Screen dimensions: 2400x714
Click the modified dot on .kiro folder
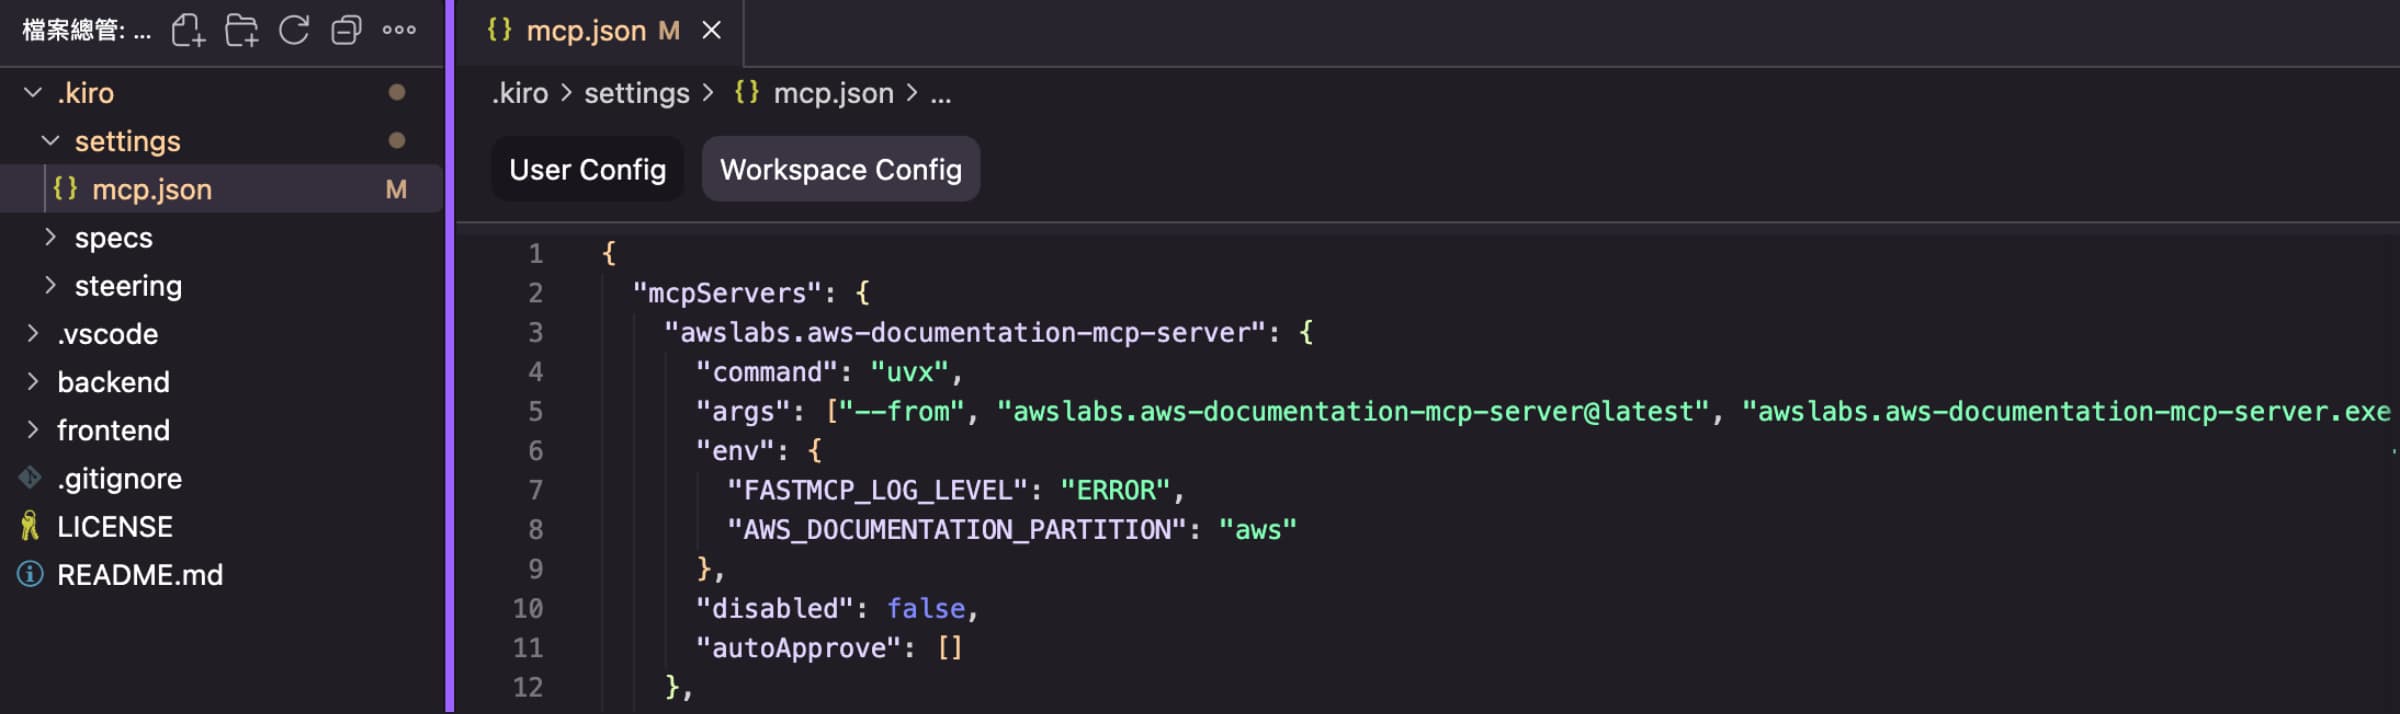397,92
